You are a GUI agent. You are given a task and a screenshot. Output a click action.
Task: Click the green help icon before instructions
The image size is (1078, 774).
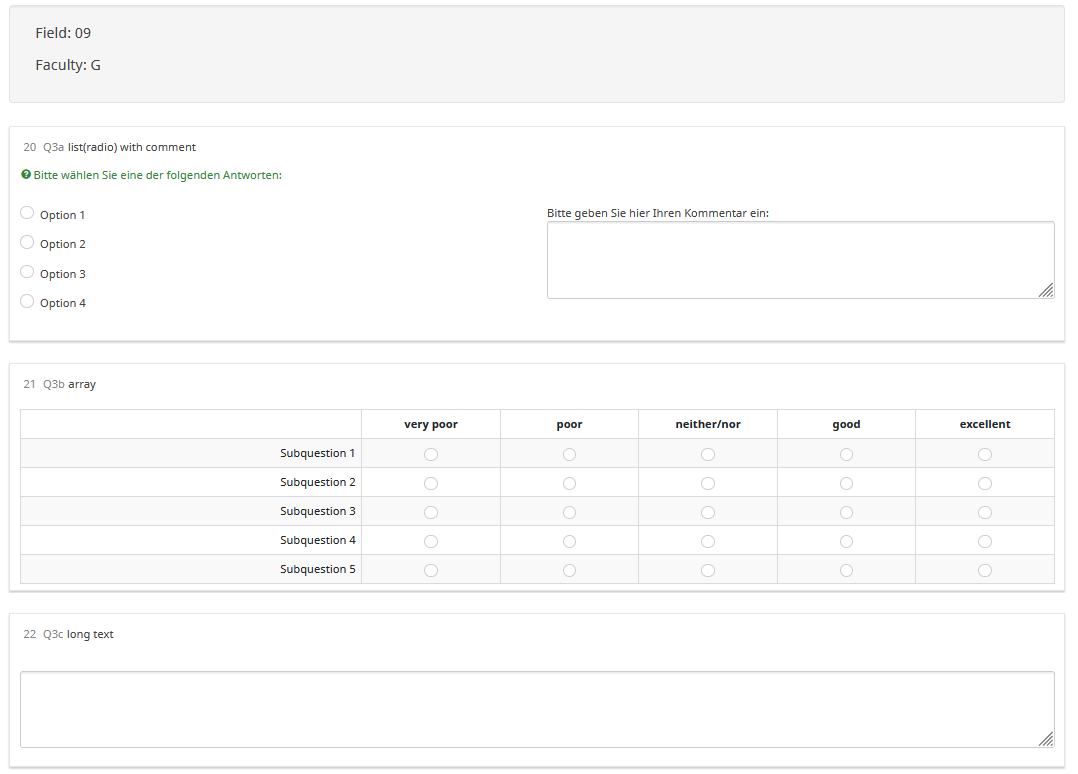26,175
